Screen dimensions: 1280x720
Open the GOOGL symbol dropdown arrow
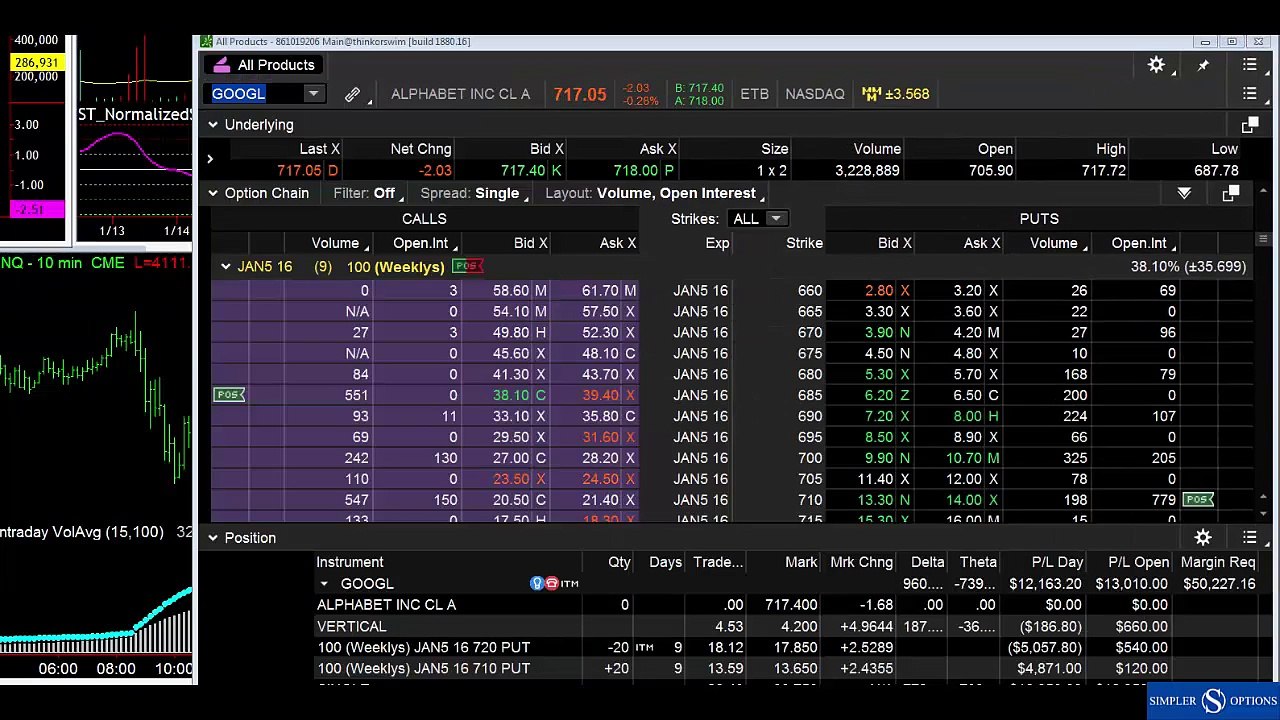[313, 94]
